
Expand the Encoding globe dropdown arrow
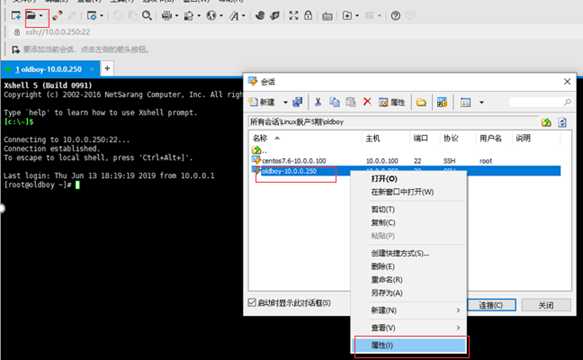[x=221, y=16]
